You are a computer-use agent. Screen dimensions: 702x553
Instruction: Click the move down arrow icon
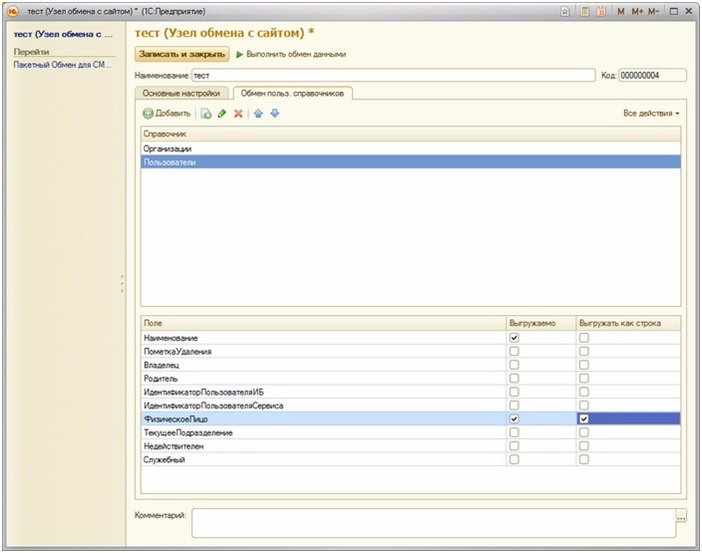point(275,114)
